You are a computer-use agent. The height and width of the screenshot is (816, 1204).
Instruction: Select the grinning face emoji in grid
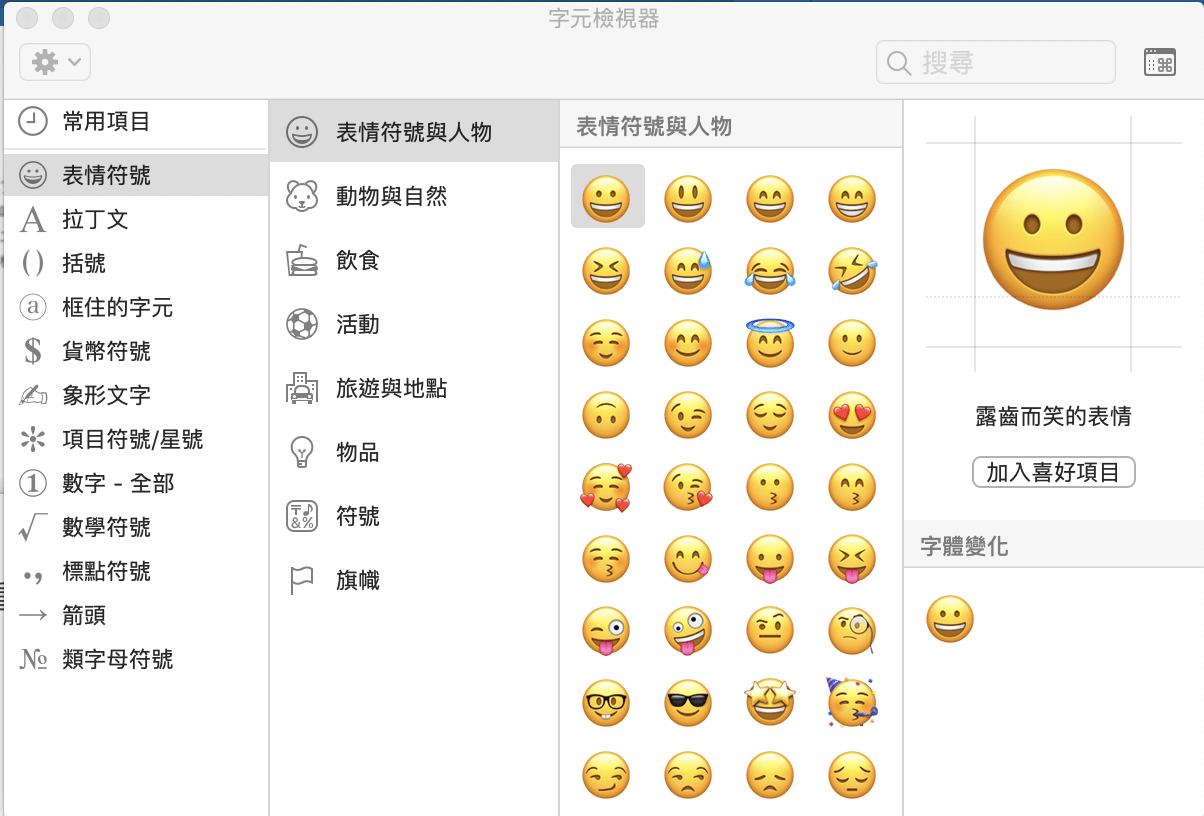[x=607, y=198]
